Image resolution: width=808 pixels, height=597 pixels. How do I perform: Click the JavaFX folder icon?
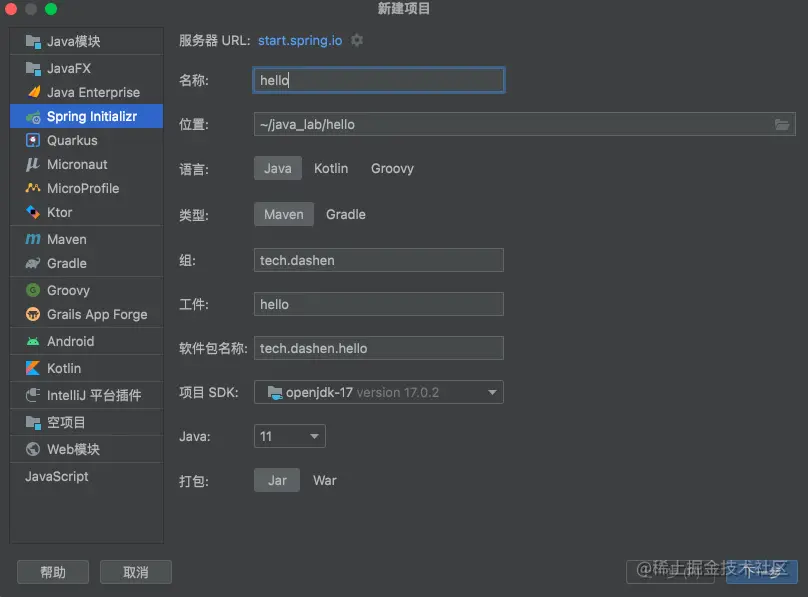click(x=33, y=69)
